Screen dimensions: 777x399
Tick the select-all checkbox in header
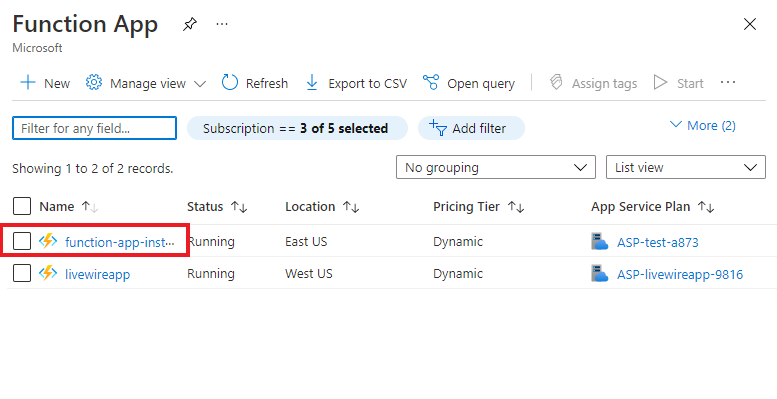coord(22,206)
